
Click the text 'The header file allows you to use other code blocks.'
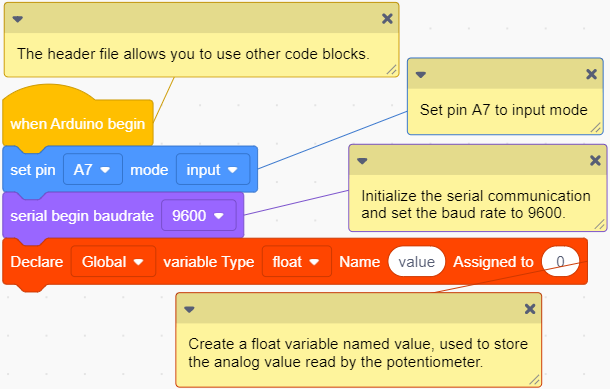(193, 54)
